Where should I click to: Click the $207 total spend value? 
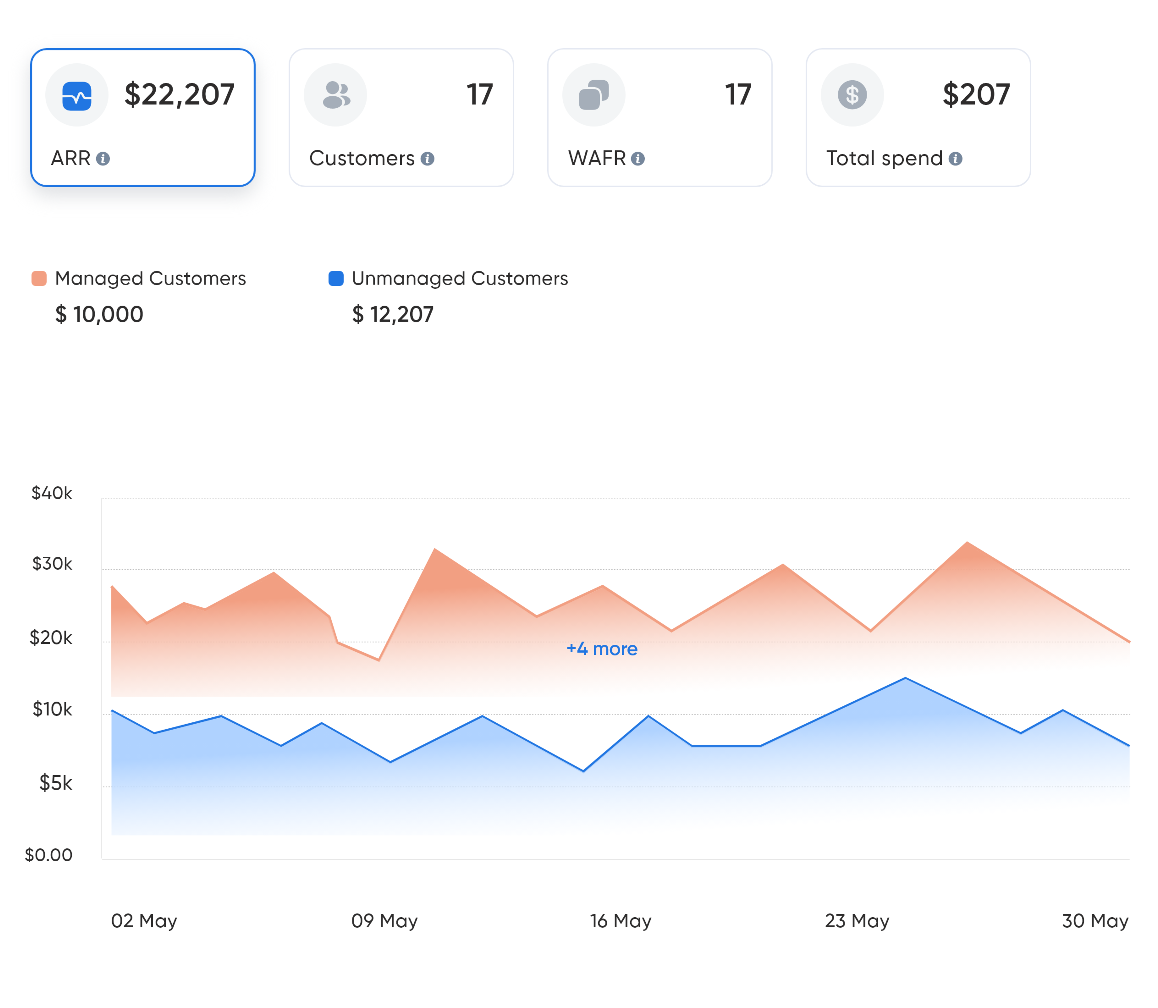click(x=976, y=95)
